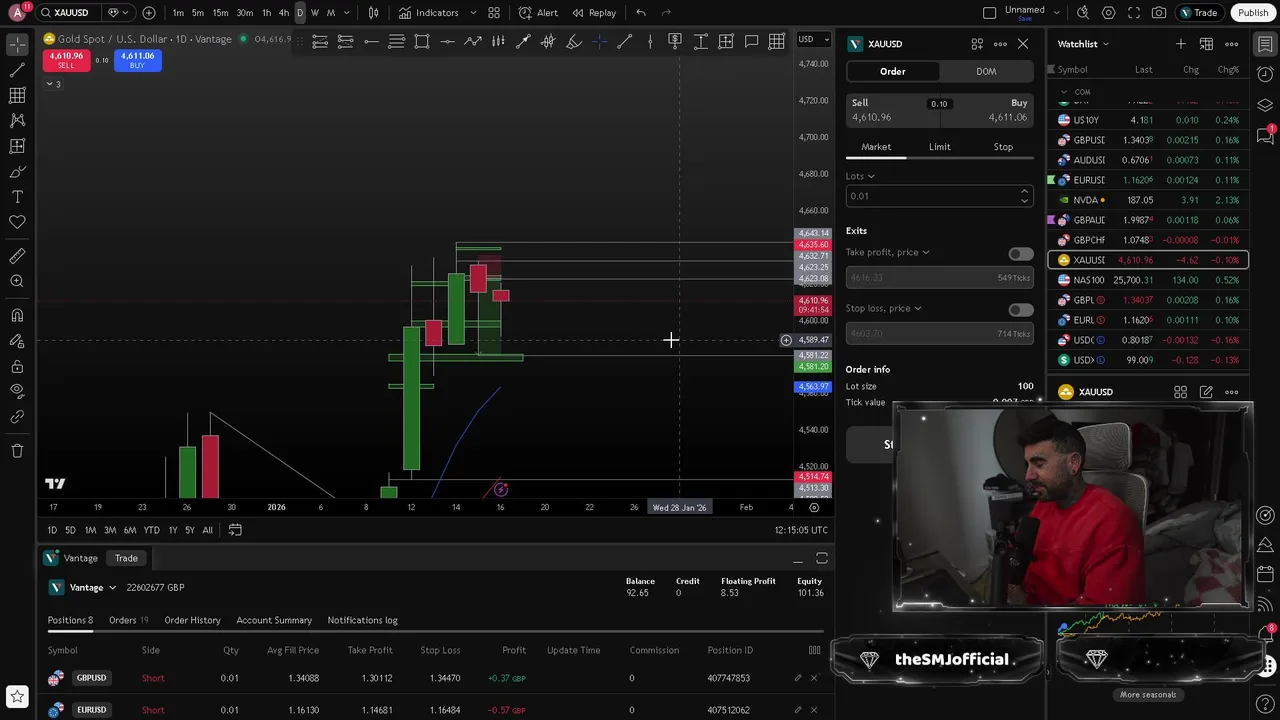Click the Publish button
This screenshot has width=1280, height=720.
point(1252,13)
